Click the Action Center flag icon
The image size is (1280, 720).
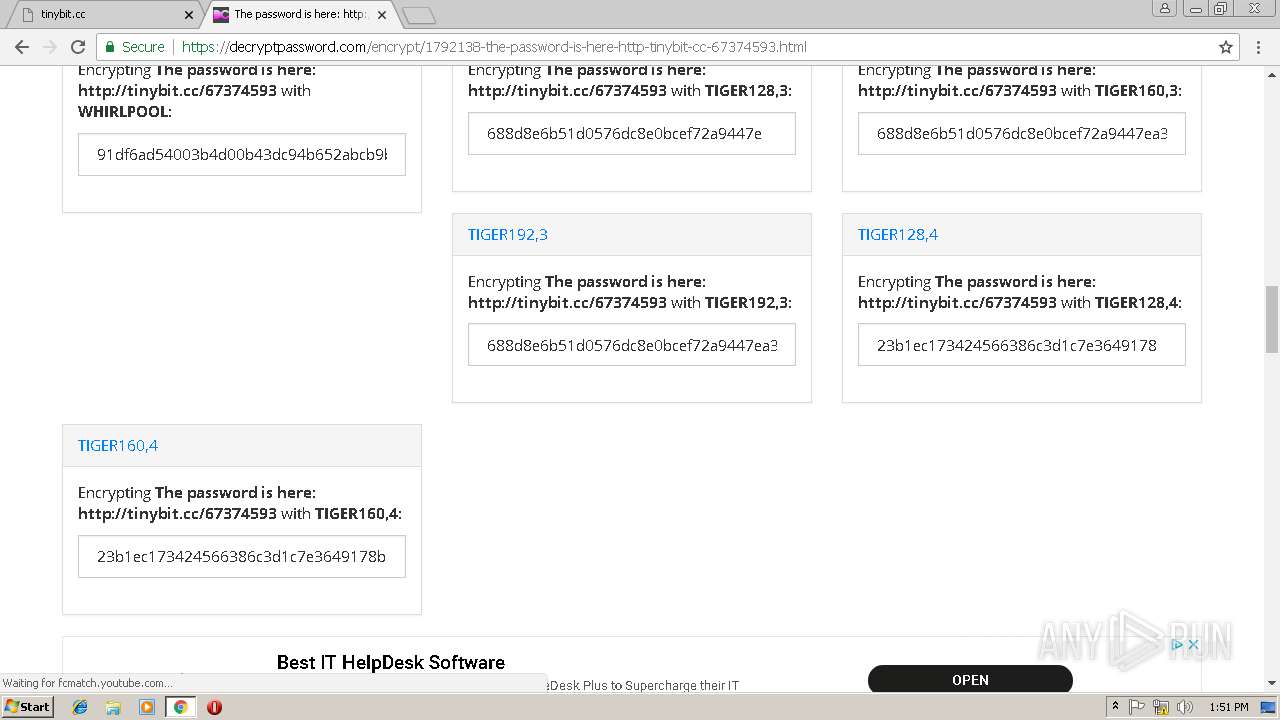[1137, 707]
